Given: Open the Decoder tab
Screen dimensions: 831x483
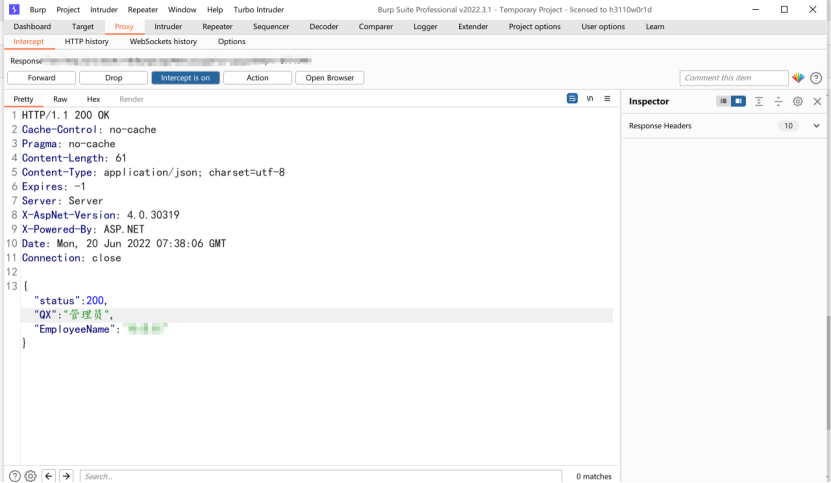Looking at the screenshot, I should coord(324,27).
